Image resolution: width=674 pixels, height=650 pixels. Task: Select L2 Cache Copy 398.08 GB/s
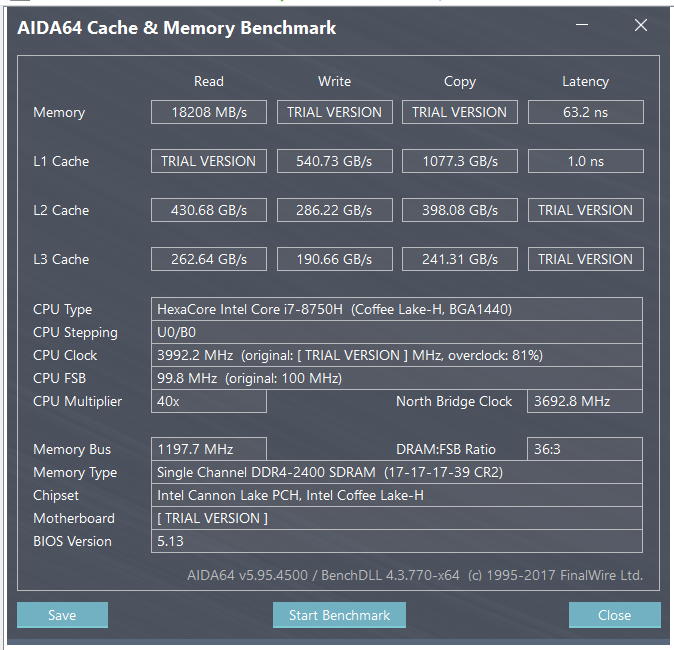[460, 210]
